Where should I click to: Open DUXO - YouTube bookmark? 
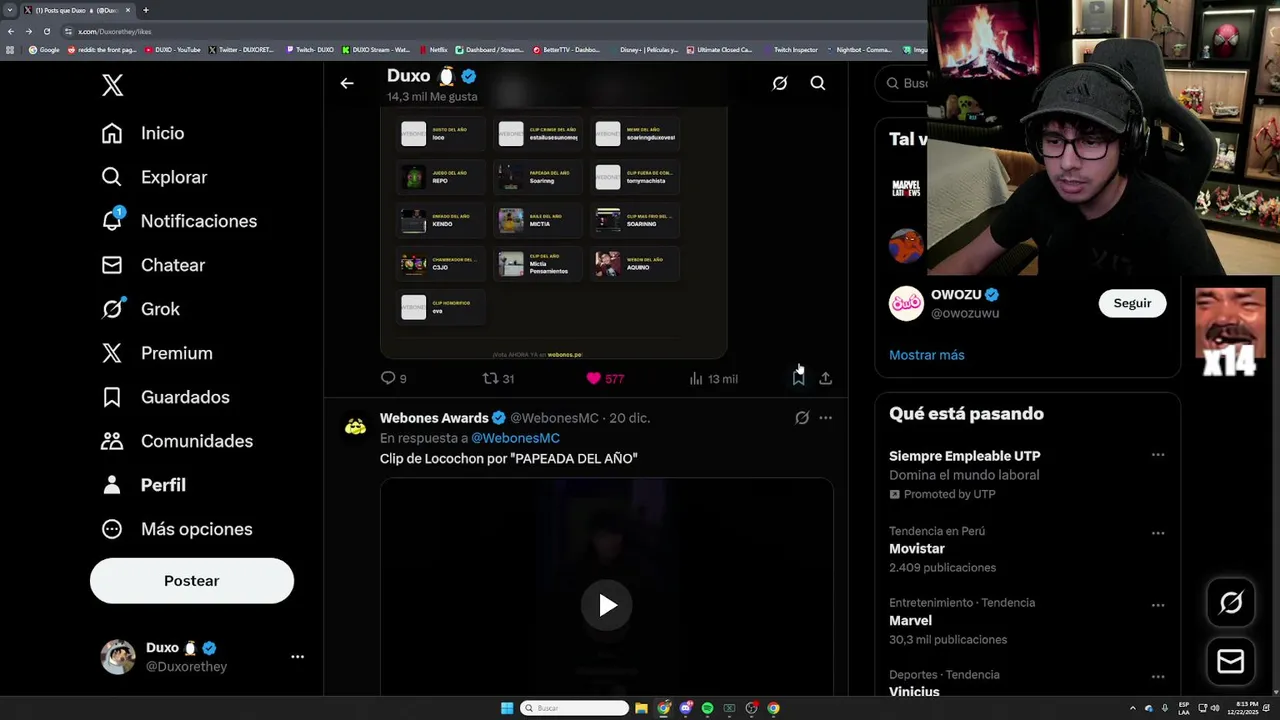[172, 49]
